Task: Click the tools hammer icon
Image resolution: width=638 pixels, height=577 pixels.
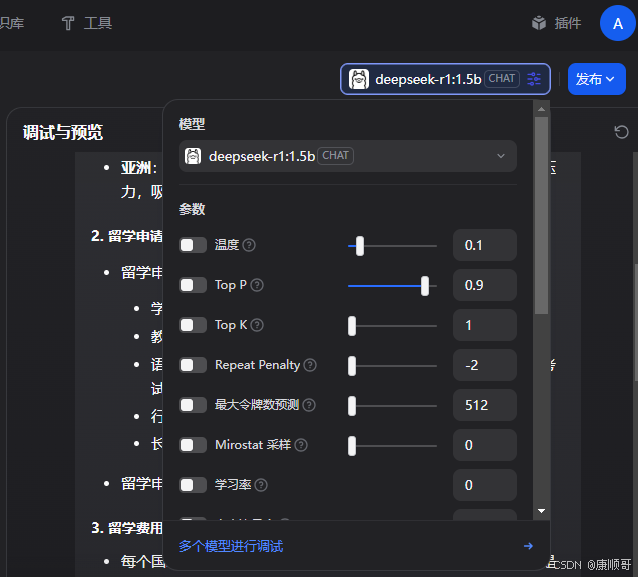Action: 68,23
